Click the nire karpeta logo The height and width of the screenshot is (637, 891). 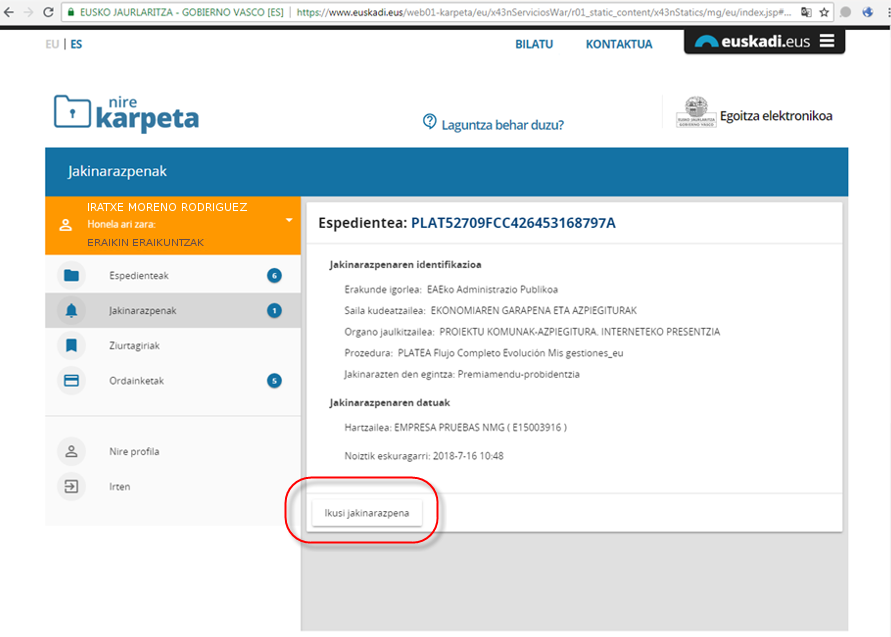[126, 114]
